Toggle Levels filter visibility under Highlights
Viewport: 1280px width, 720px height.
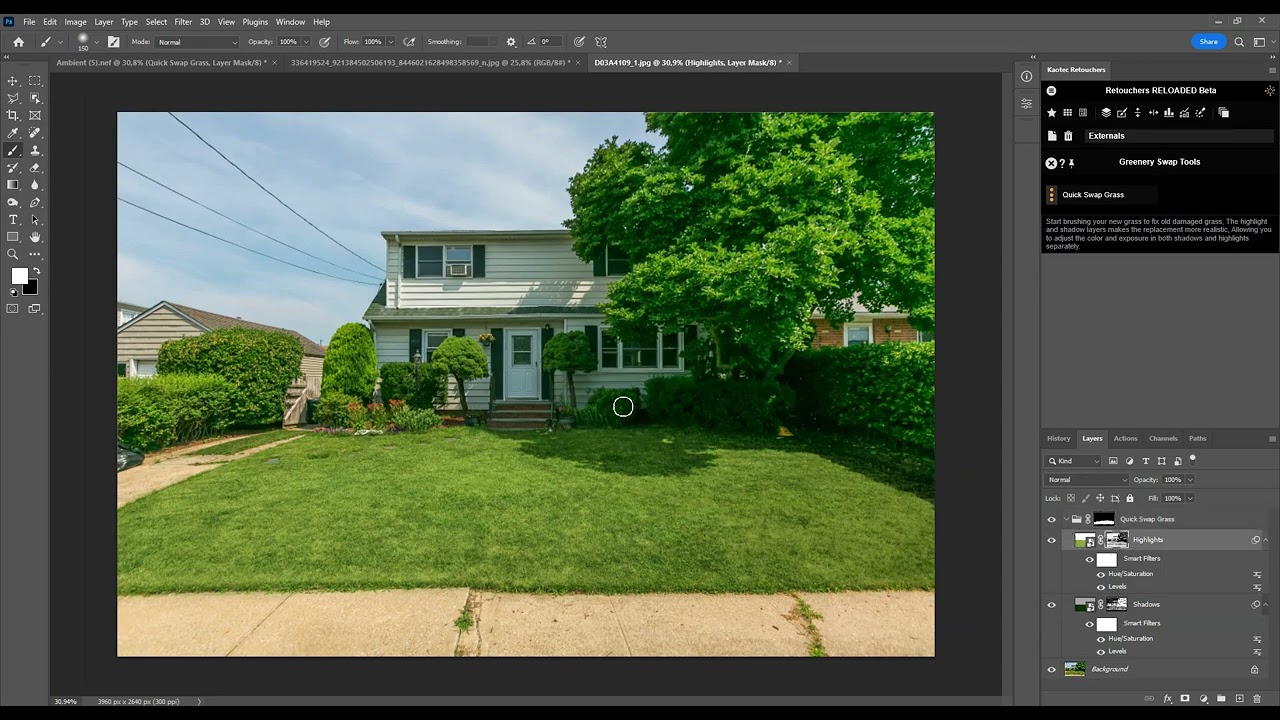click(x=1101, y=587)
